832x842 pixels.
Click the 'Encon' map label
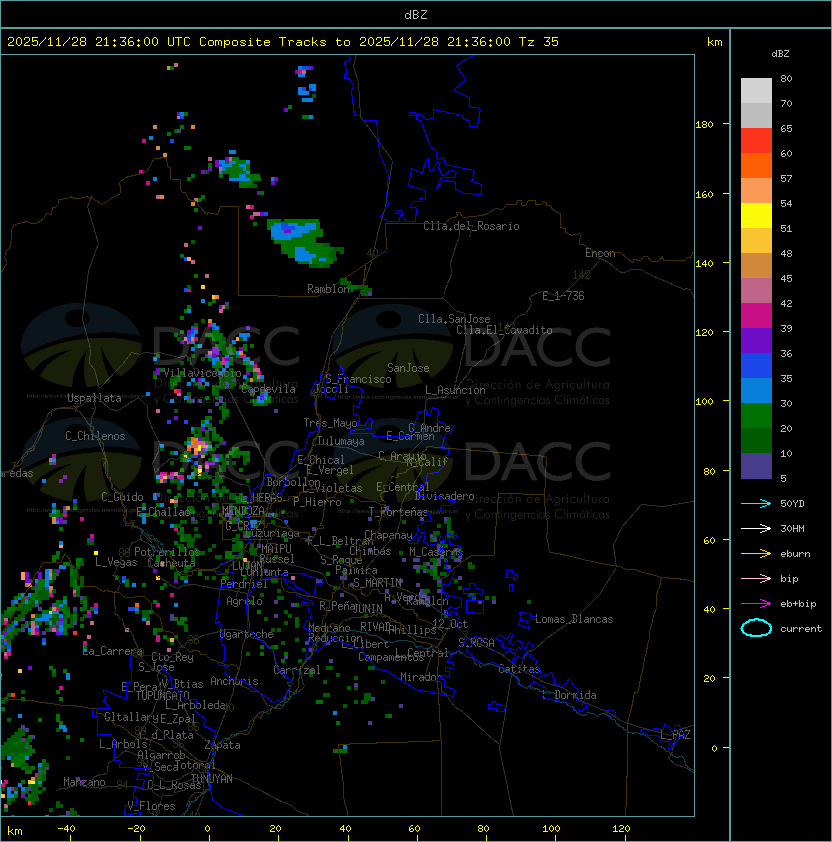coord(600,253)
